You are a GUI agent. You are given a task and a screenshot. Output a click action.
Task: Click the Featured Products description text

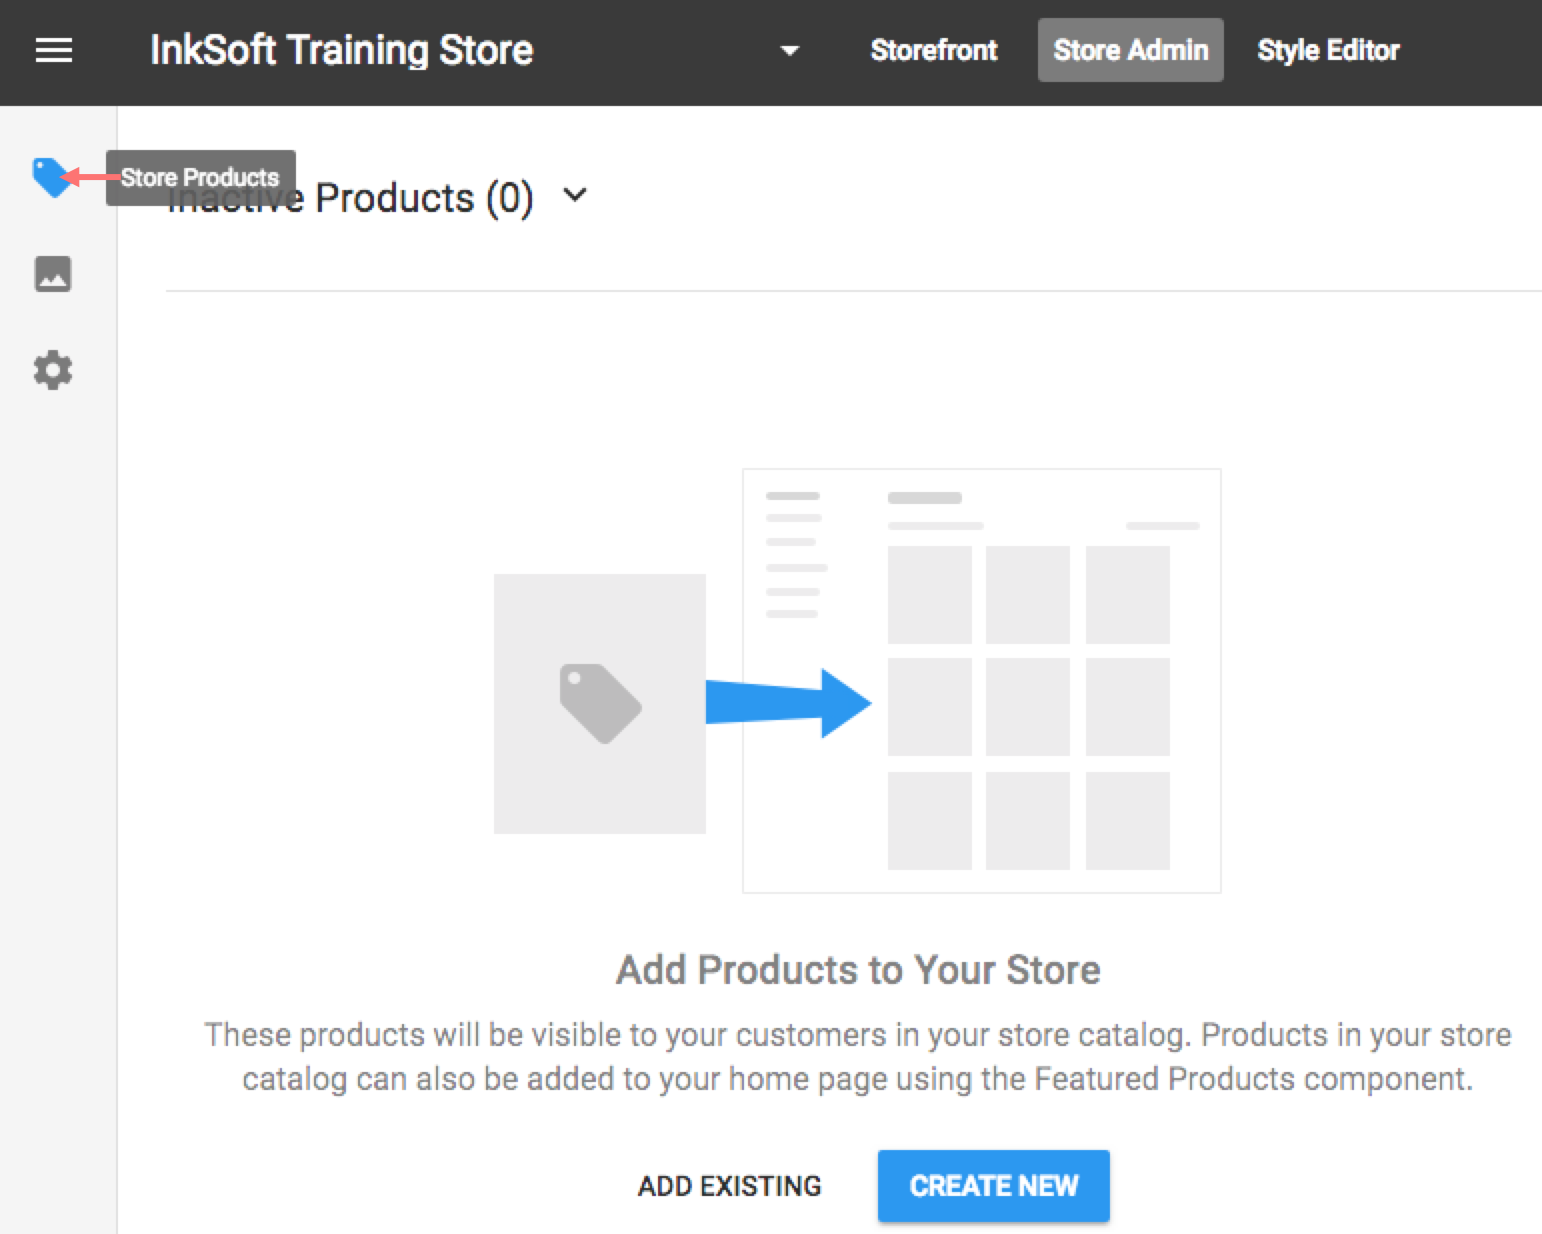coord(857,1057)
